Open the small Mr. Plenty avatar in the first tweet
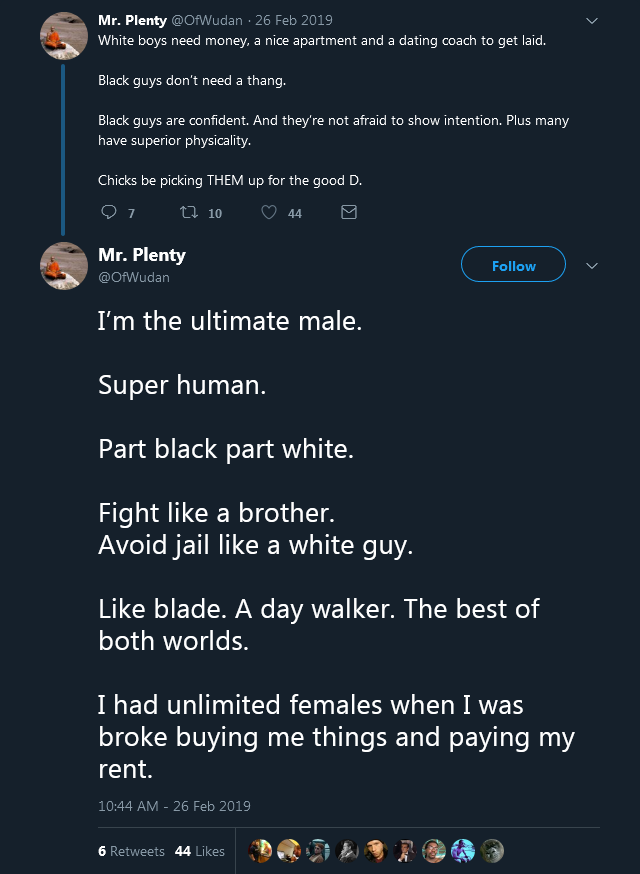 click(64, 38)
